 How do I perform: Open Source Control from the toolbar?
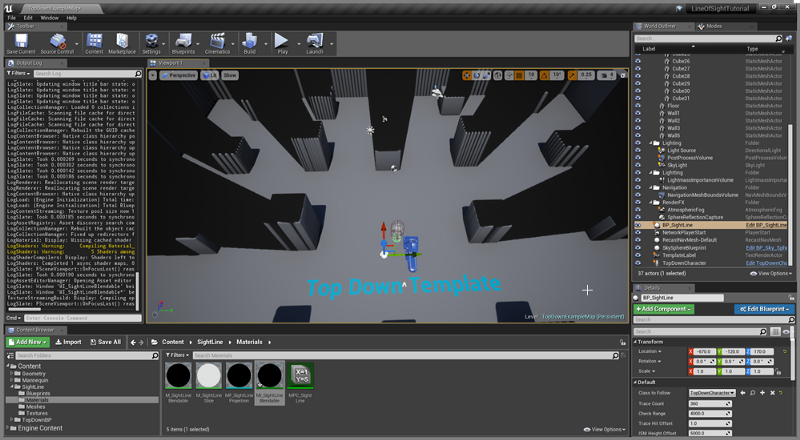[x=58, y=43]
